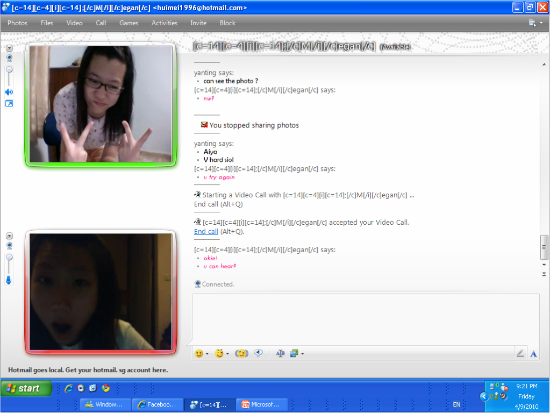
Task: Open the background dropdown arrow
Action: (x=303, y=354)
